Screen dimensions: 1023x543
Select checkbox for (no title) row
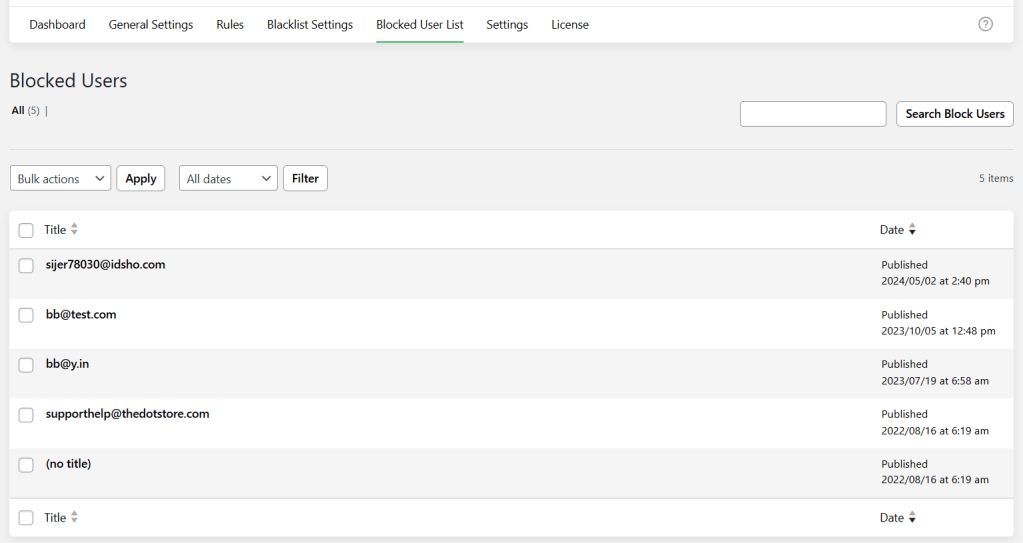[26, 465]
